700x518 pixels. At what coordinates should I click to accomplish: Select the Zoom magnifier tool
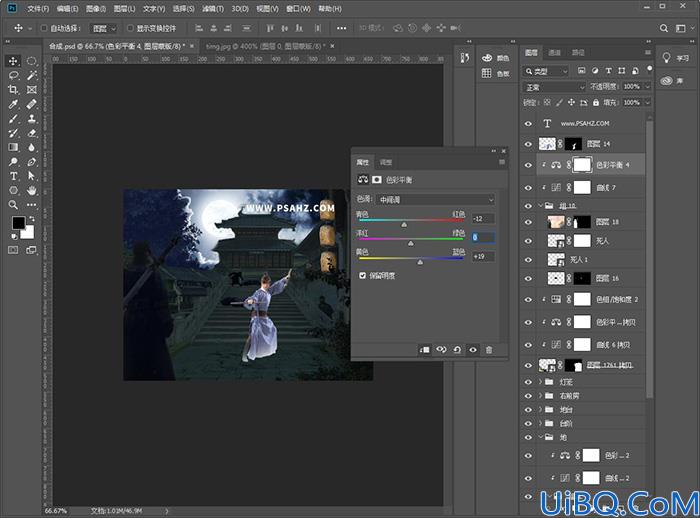(x=13, y=205)
